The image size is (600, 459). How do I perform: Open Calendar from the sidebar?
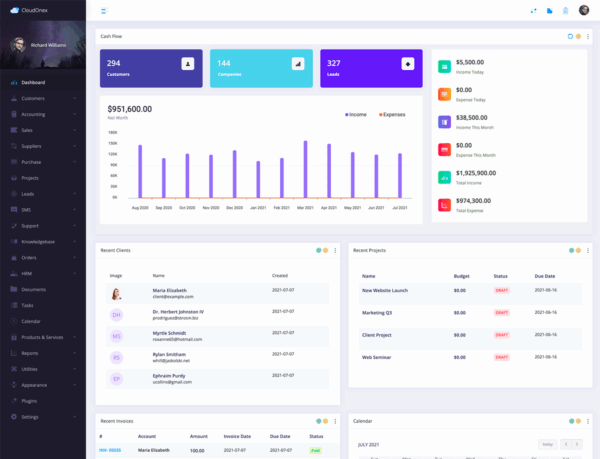pos(30,321)
